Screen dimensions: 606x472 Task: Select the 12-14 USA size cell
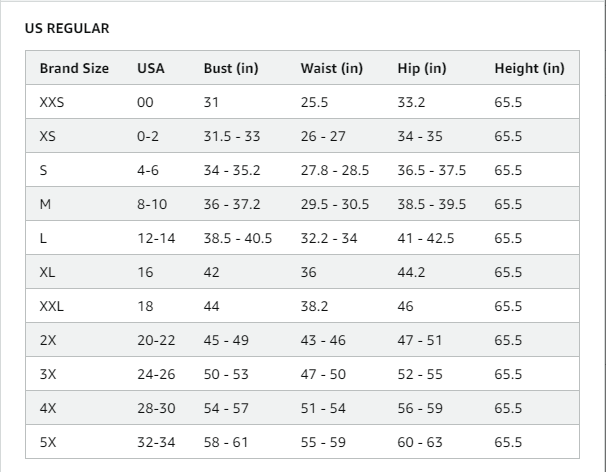click(x=155, y=238)
